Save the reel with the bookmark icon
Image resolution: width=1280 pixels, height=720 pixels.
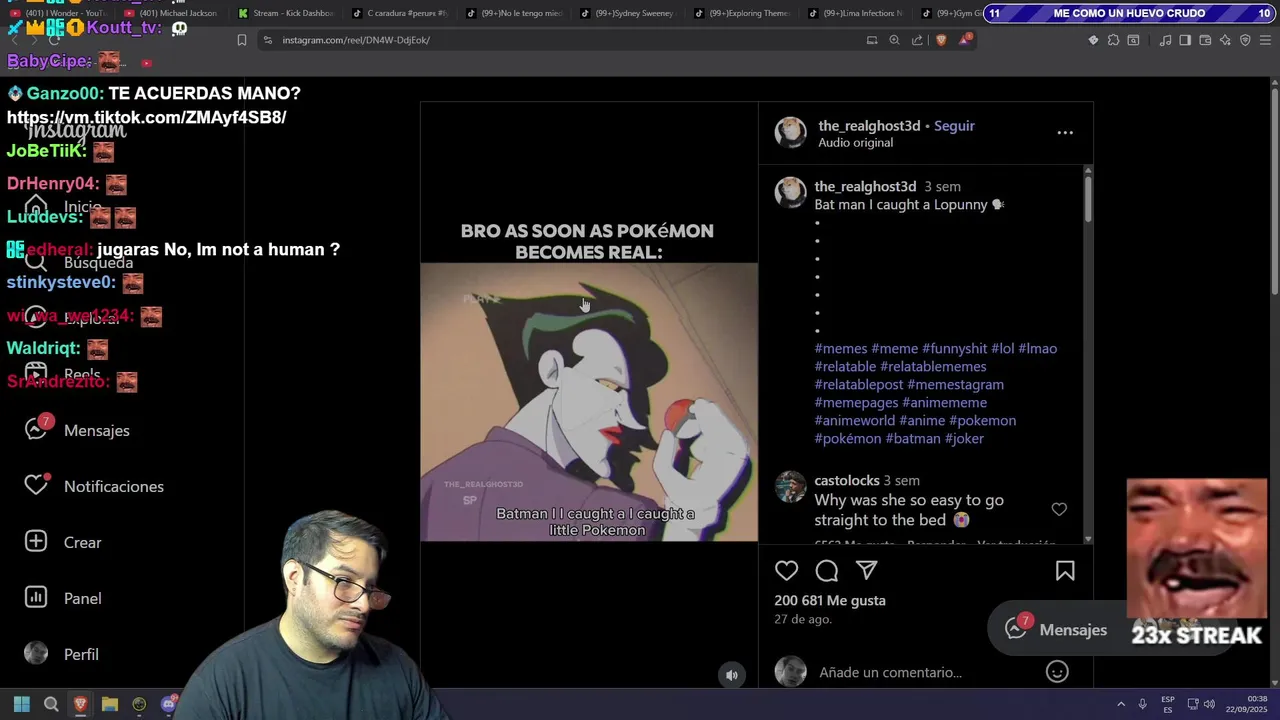point(1065,571)
